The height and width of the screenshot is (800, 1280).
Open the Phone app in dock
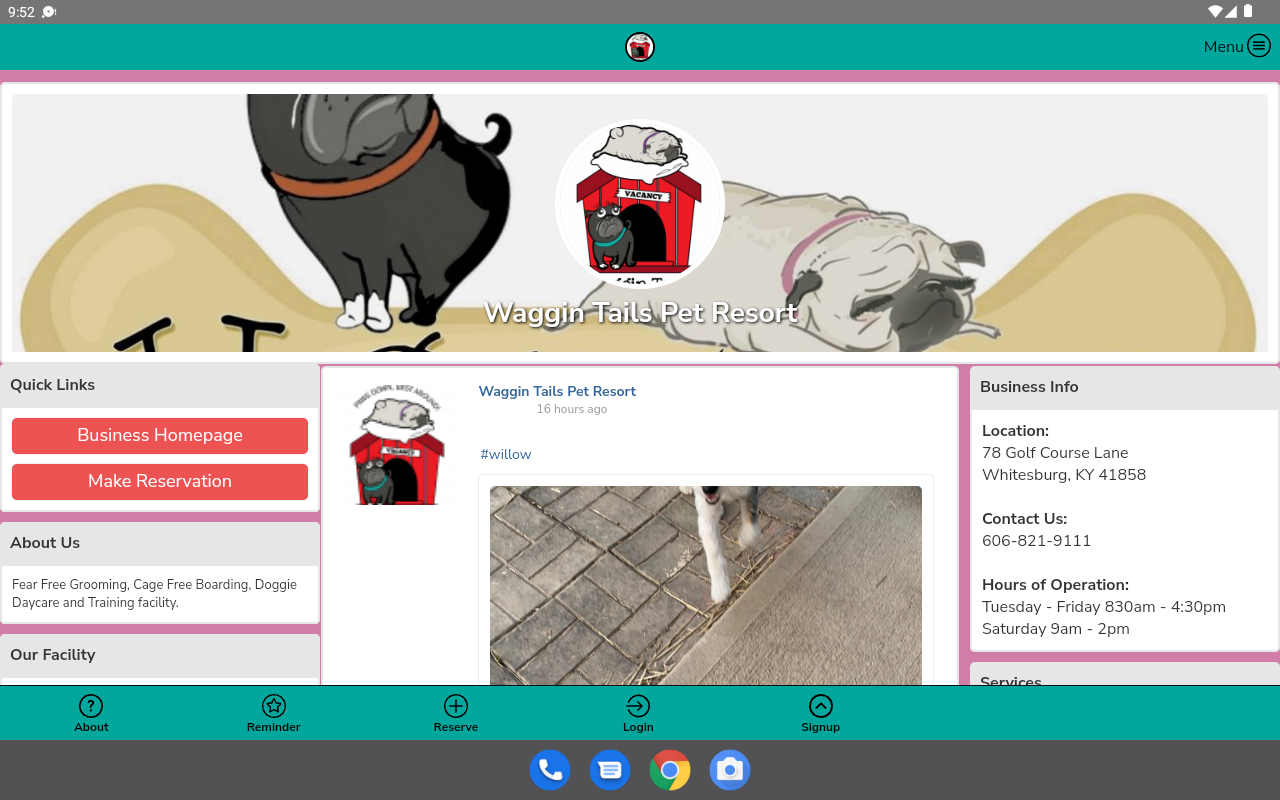pos(550,770)
